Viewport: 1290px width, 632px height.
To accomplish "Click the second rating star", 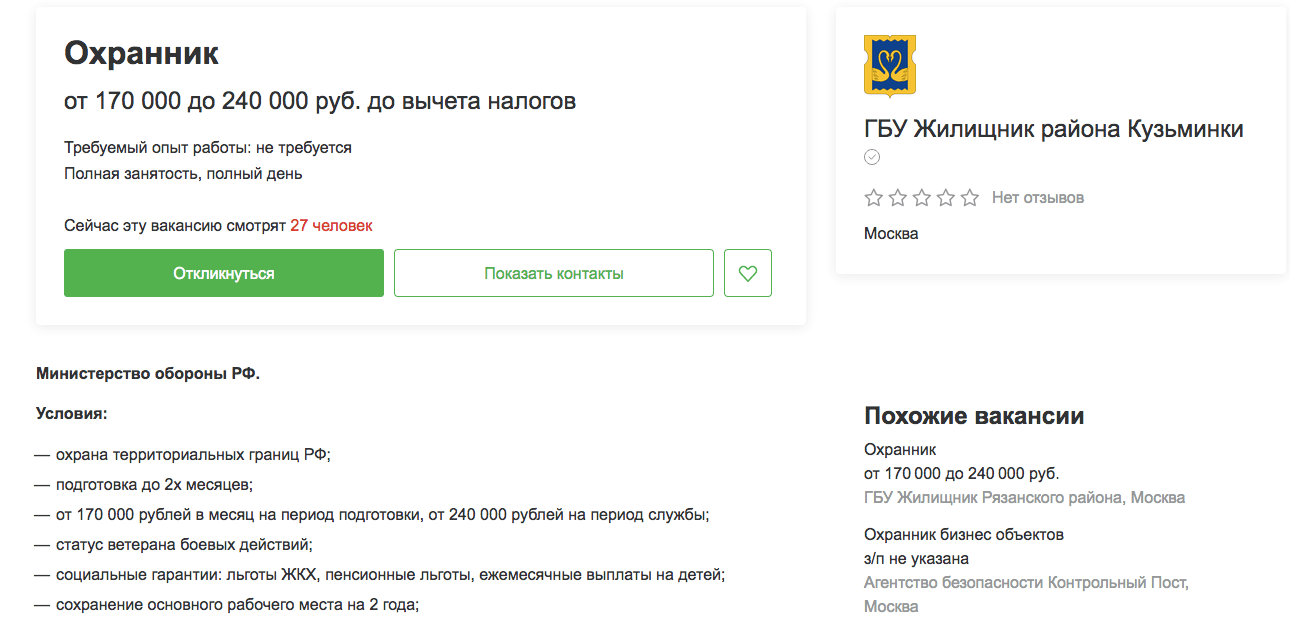I will pos(897,197).
